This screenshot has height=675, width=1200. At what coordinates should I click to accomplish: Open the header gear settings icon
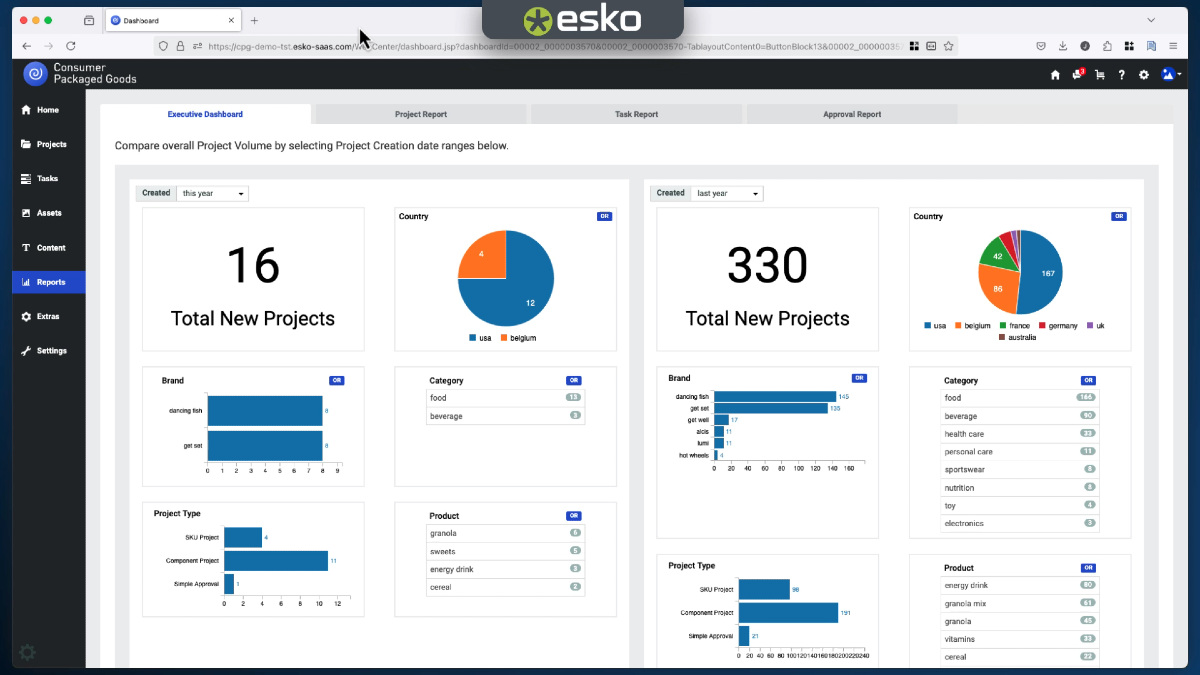coord(1144,75)
